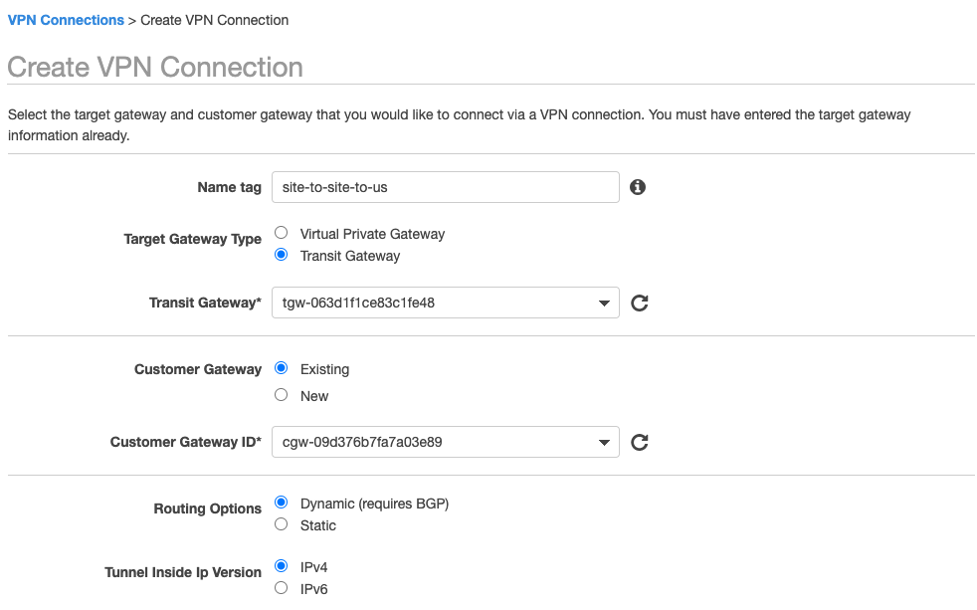Pick IPv4 tunnel inside IP version

[281, 566]
